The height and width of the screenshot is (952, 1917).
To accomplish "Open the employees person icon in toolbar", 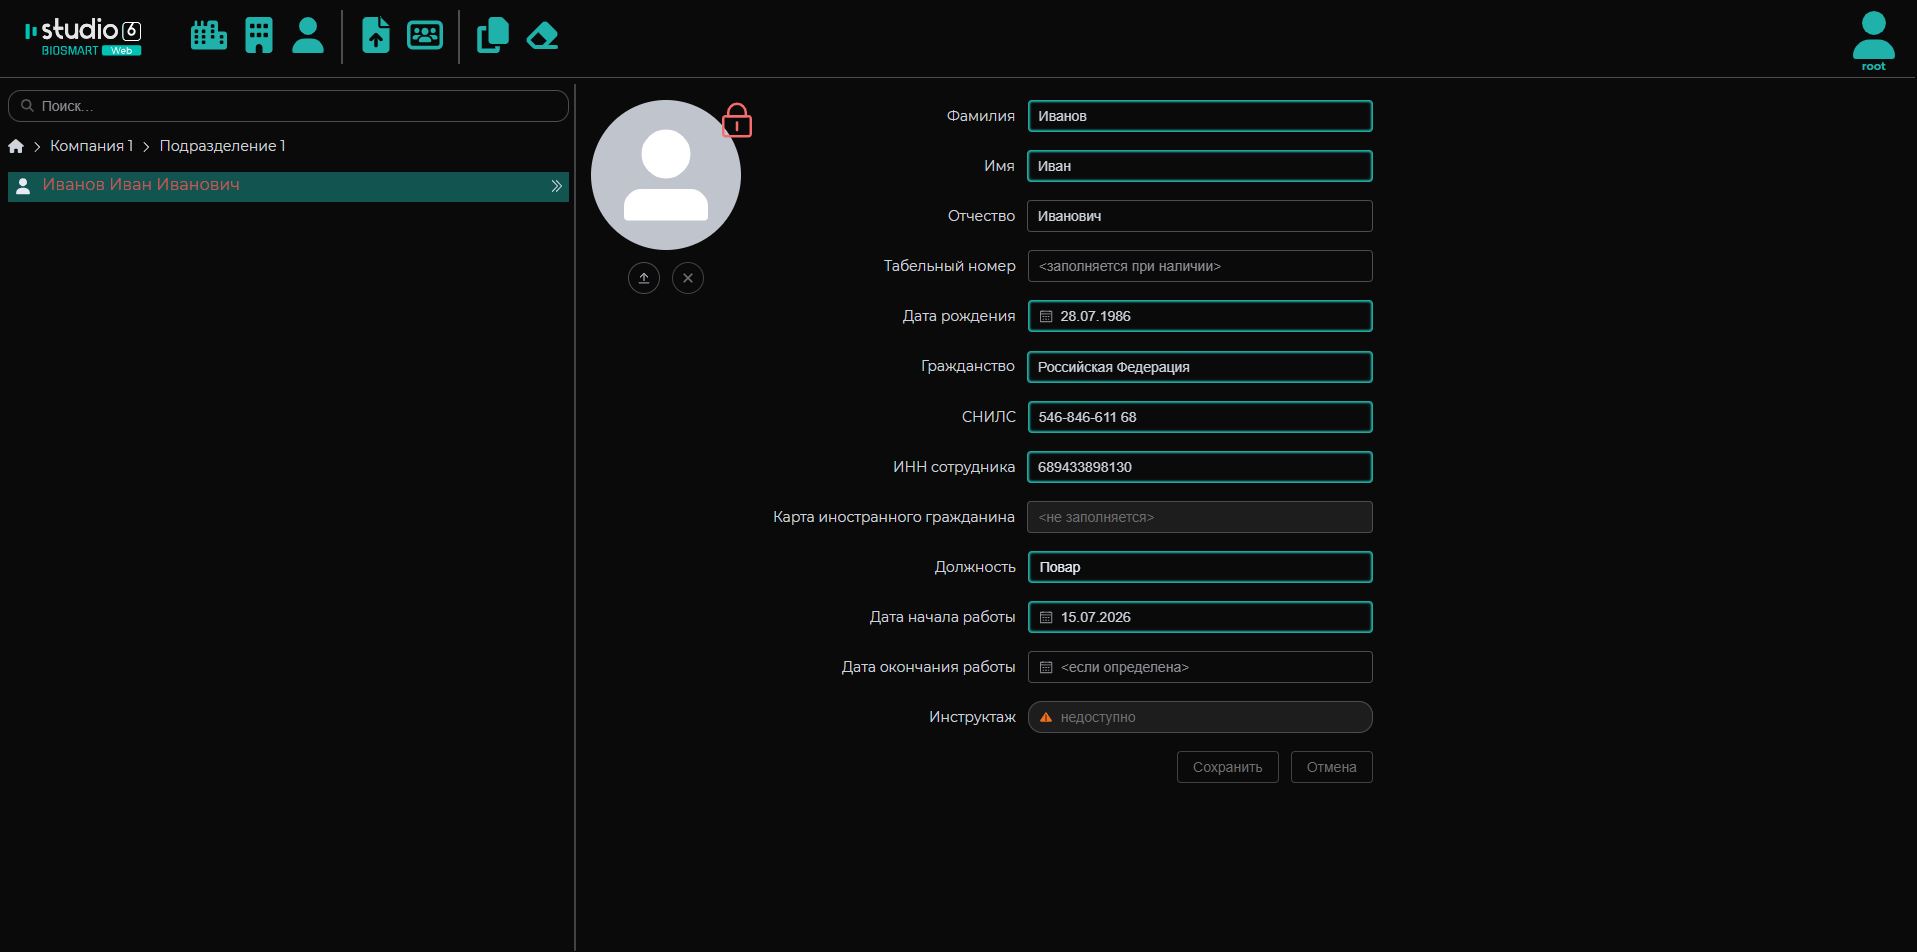I will [308, 36].
